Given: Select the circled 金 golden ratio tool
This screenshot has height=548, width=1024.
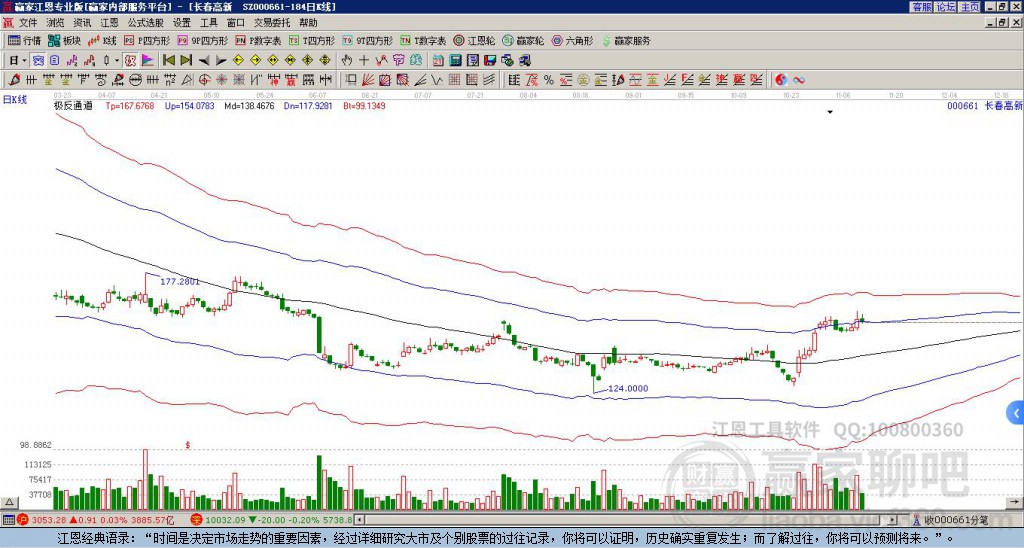Looking at the screenshot, I should coord(583,80).
